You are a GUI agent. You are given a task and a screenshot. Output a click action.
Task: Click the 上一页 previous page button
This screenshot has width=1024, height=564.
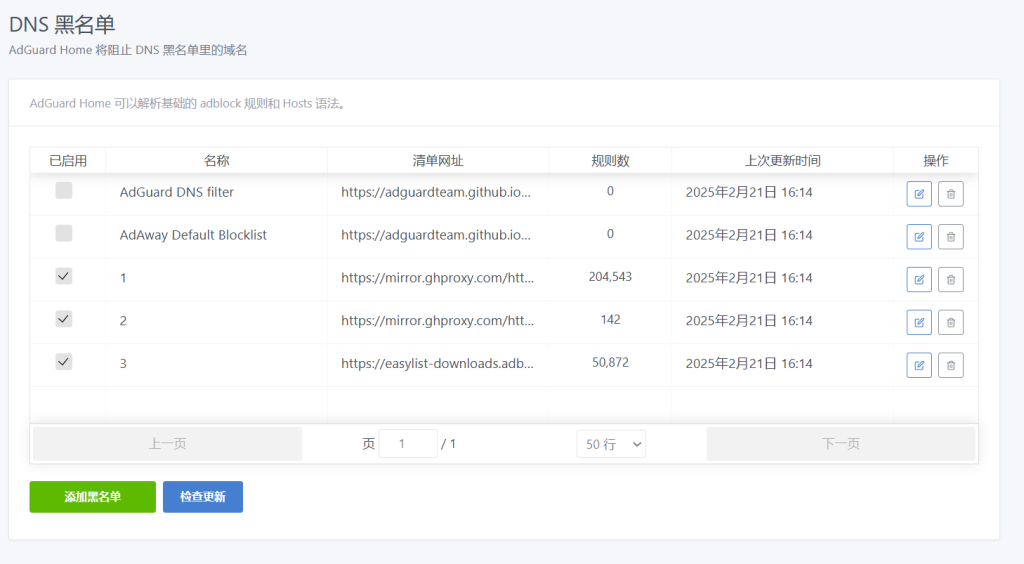click(x=167, y=444)
